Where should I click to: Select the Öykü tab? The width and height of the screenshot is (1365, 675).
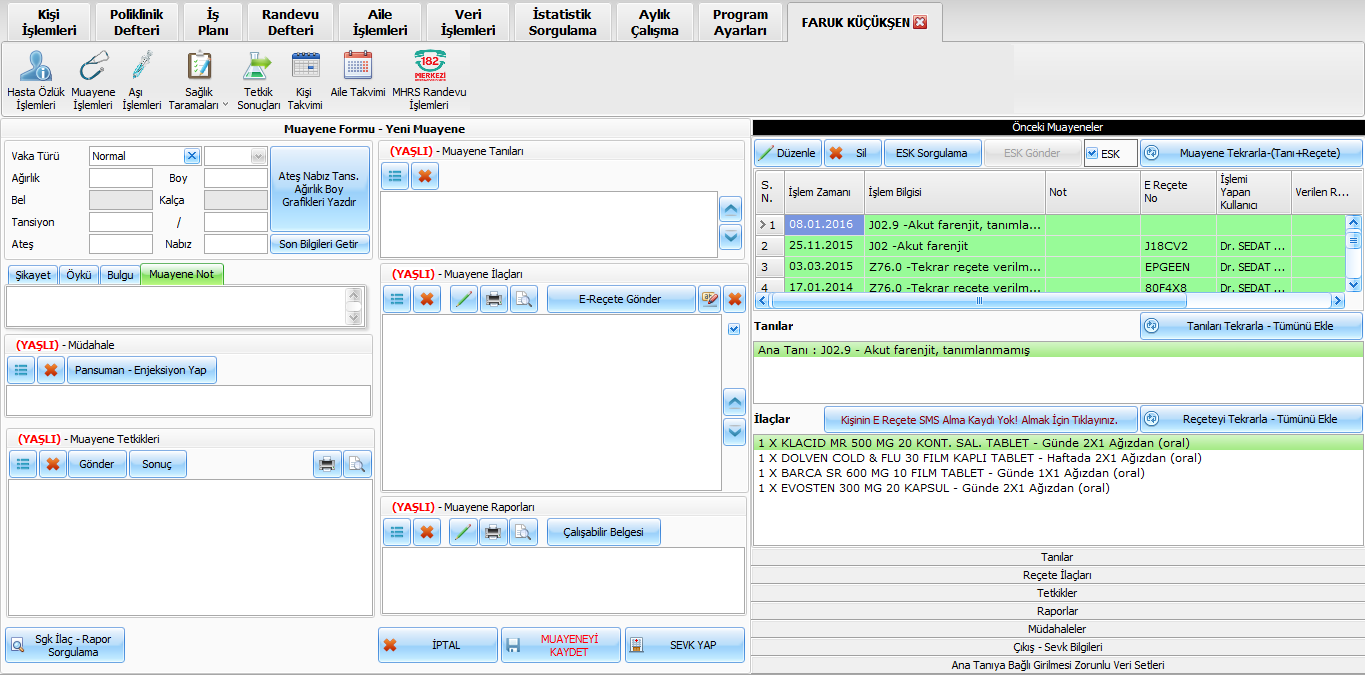(77, 275)
